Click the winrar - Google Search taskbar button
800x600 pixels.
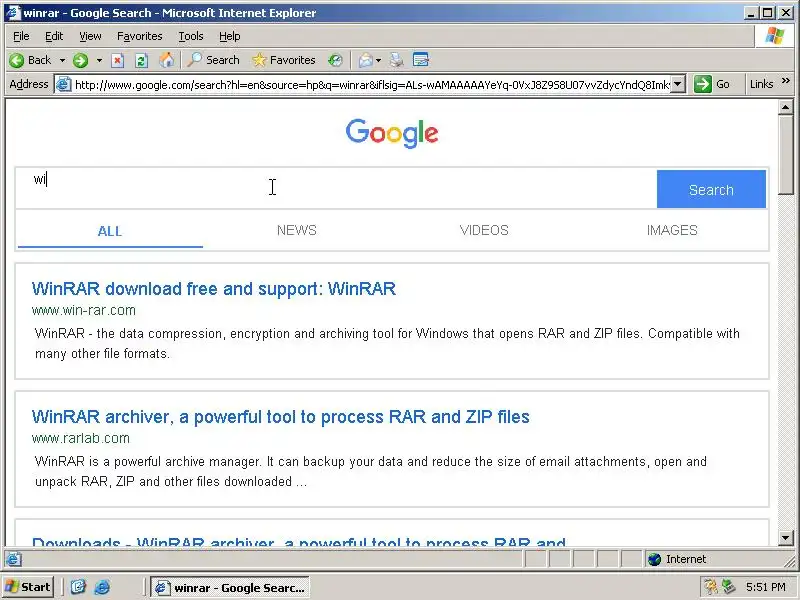coord(230,587)
